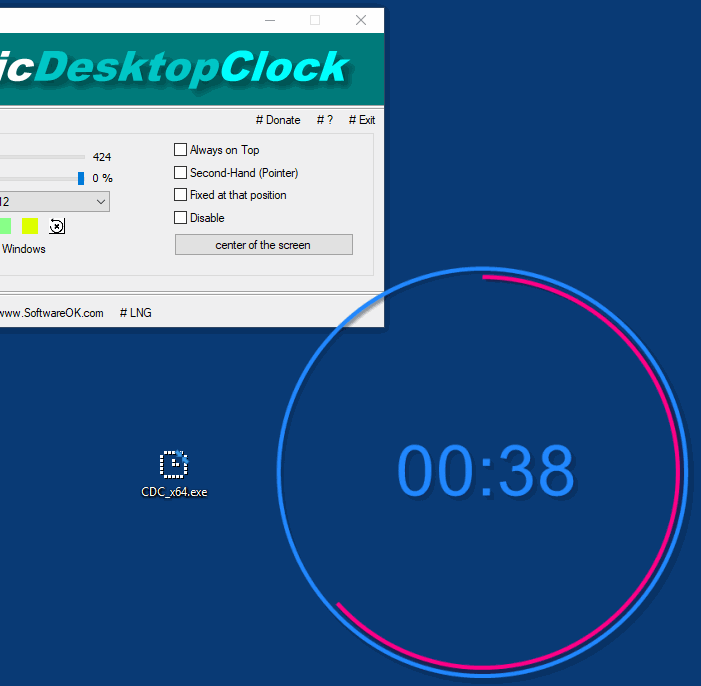Open the # ? help menu
This screenshot has width=701, height=686.
(x=325, y=120)
